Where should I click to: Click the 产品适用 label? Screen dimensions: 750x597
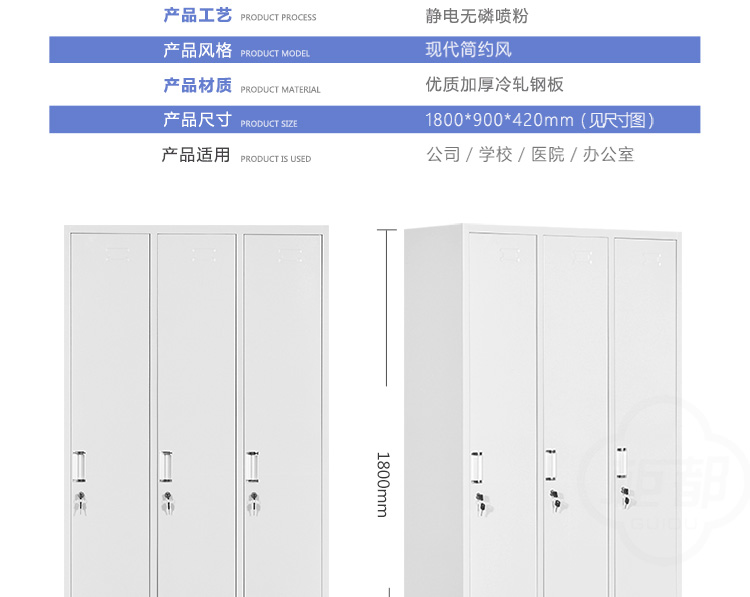(196, 155)
